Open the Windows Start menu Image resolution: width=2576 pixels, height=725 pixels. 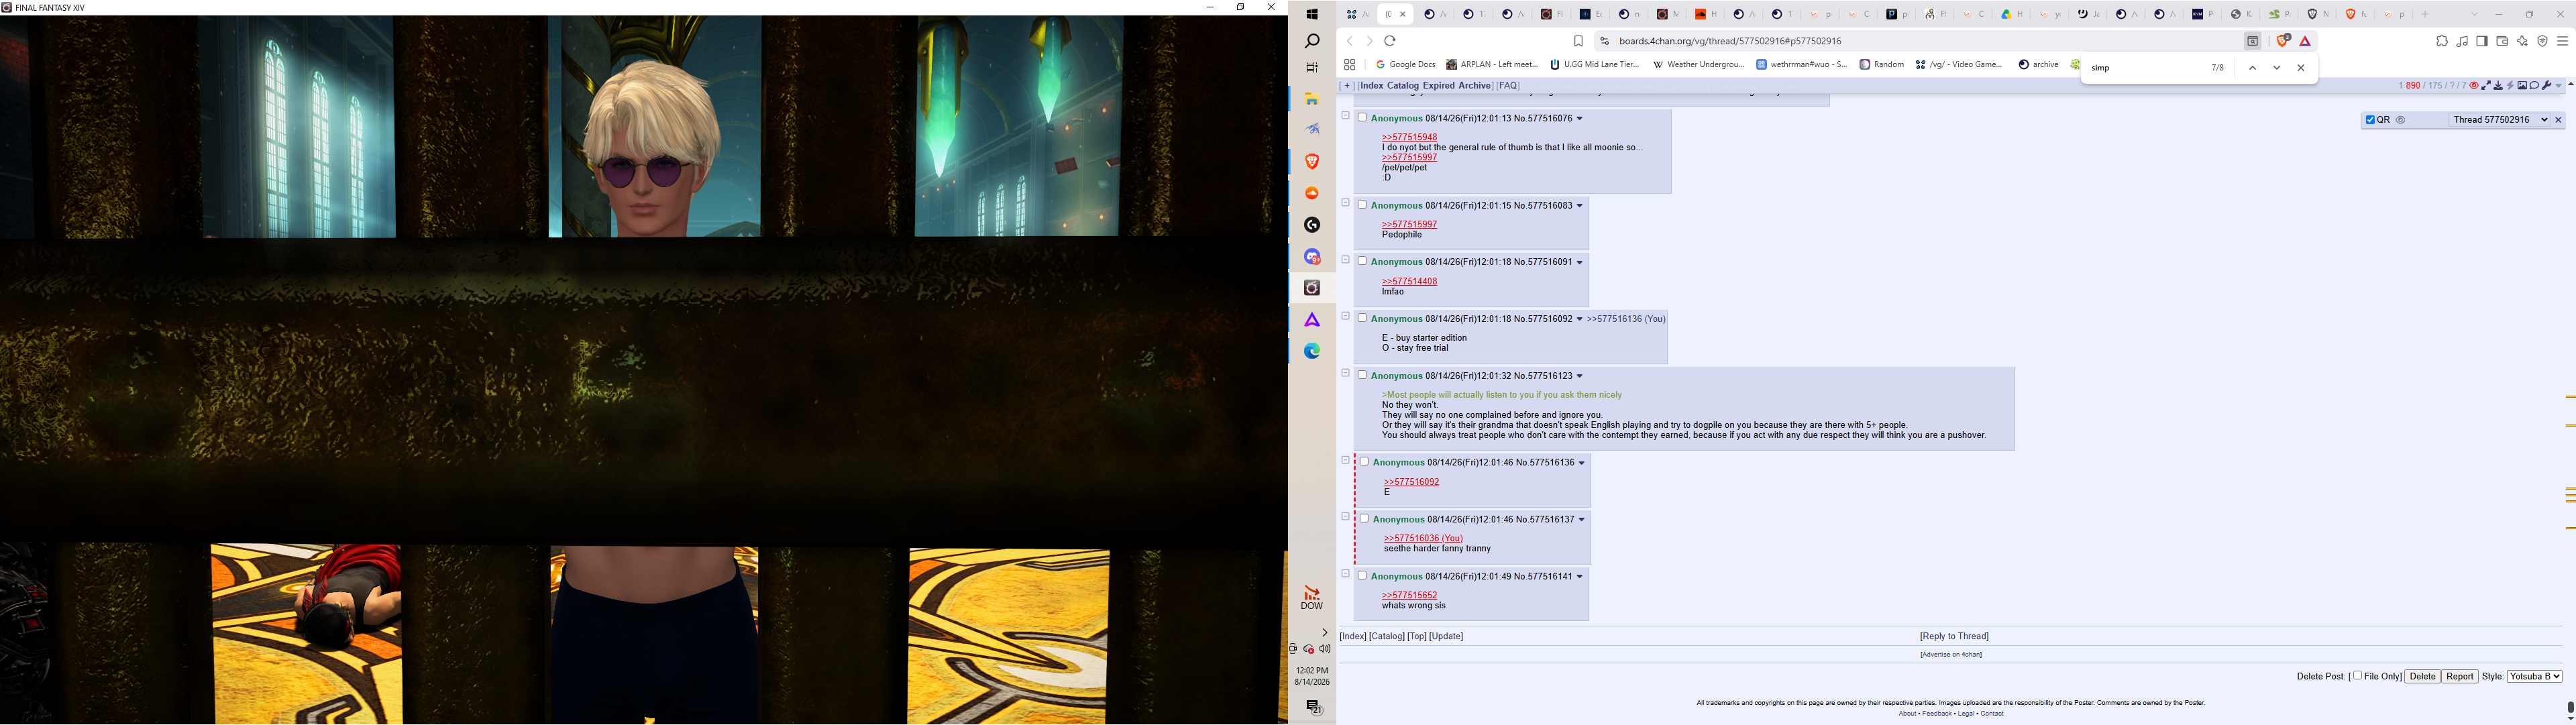tap(1312, 14)
